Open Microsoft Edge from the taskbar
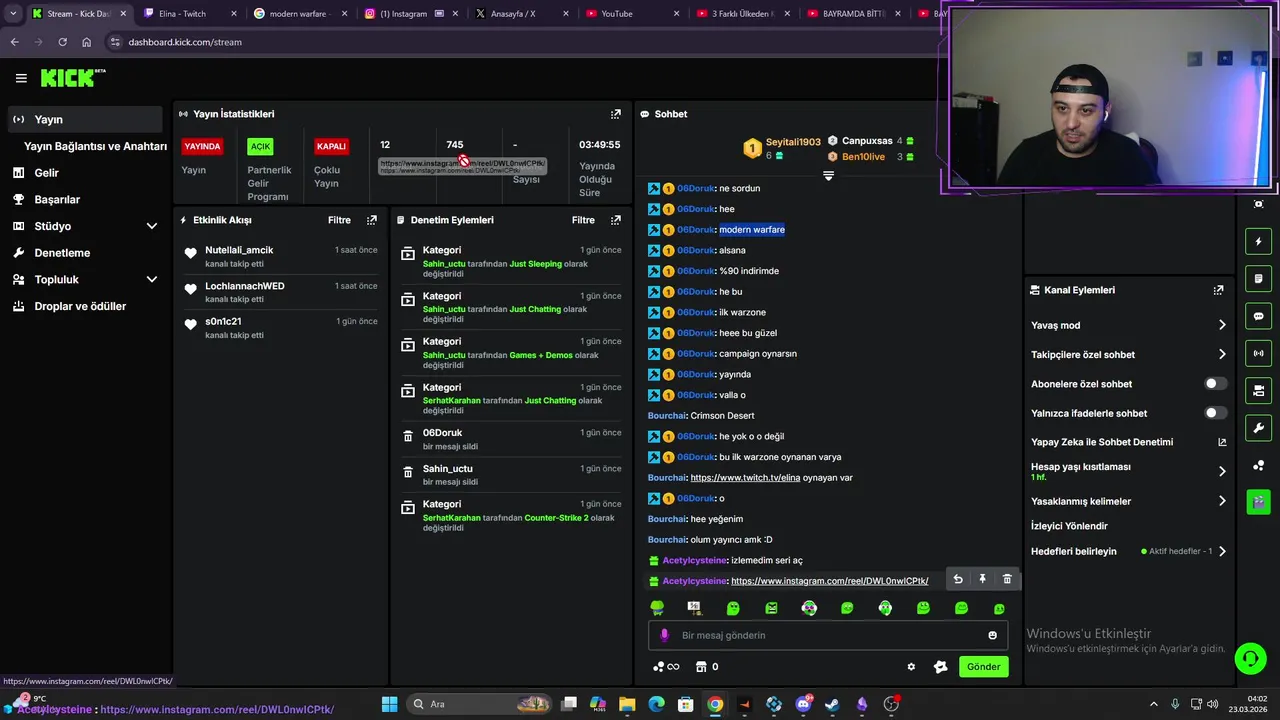The height and width of the screenshot is (720, 1280). pos(656,704)
